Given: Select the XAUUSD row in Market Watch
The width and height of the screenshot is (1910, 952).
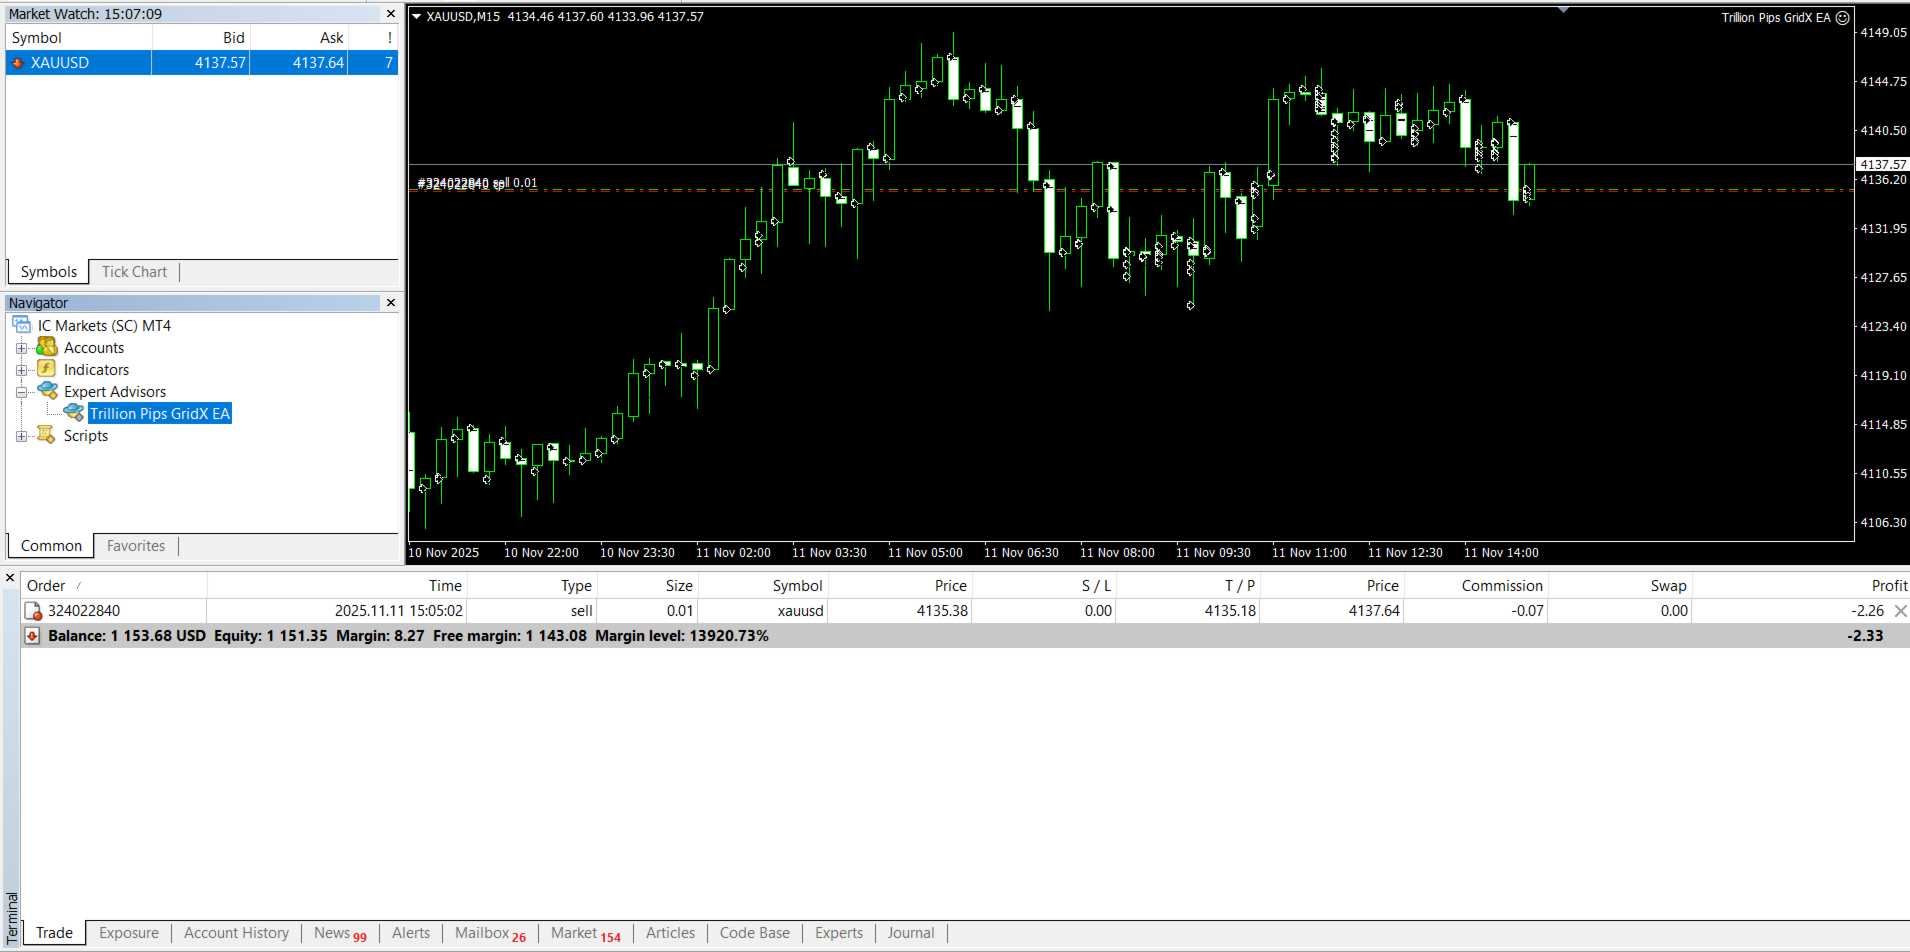Looking at the screenshot, I should tap(202, 63).
